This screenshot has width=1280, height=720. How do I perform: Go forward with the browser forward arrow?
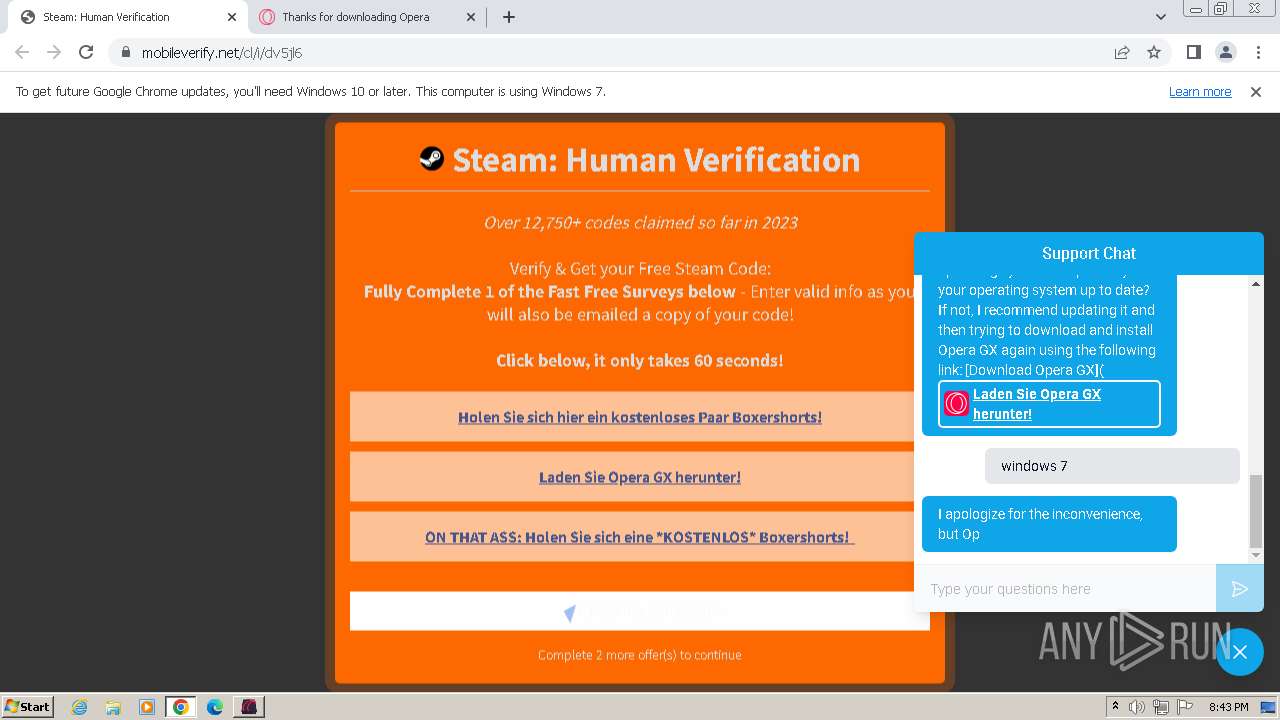(54, 52)
